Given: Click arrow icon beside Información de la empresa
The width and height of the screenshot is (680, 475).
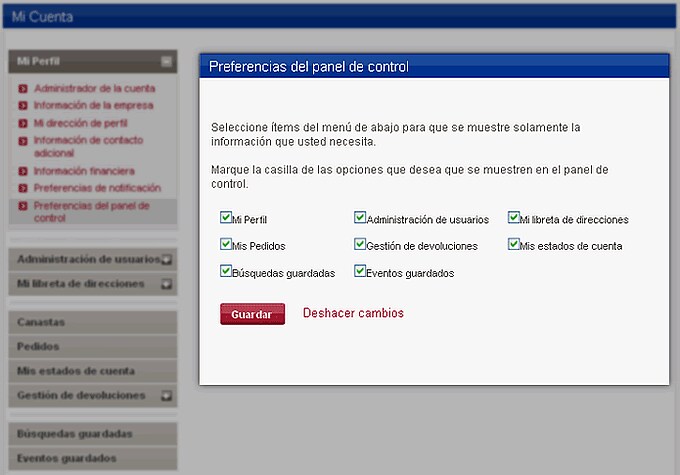Looking at the screenshot, I should point(23,105).
